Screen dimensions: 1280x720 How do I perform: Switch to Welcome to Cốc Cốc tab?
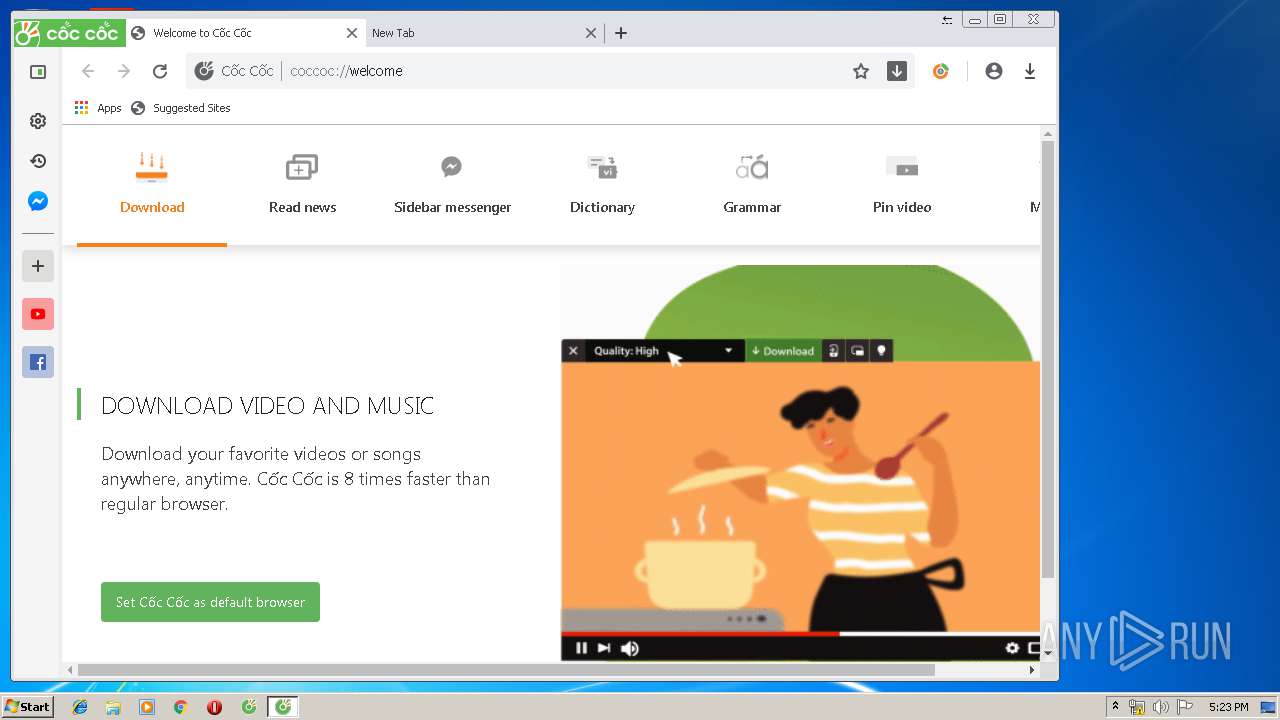coord(245,33)
